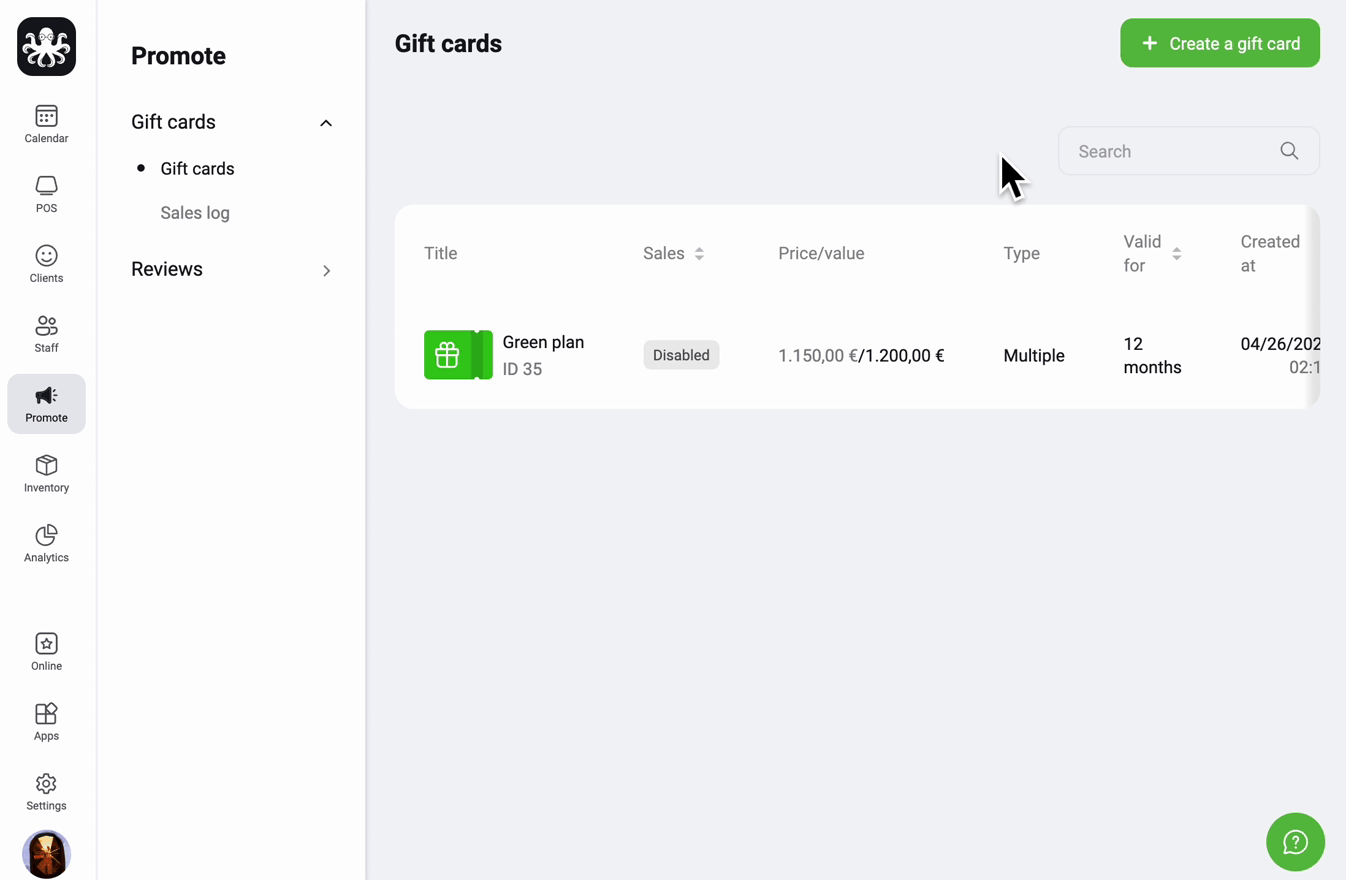The width and height of the screenshot is (1346, 880).
Task: Click the octopus app logo
Action: point(46,46)
